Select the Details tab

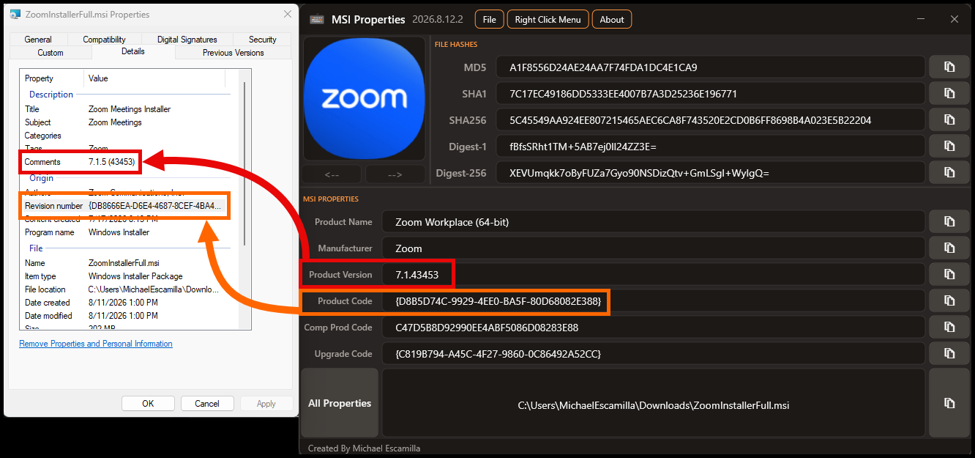click(133, 52)
